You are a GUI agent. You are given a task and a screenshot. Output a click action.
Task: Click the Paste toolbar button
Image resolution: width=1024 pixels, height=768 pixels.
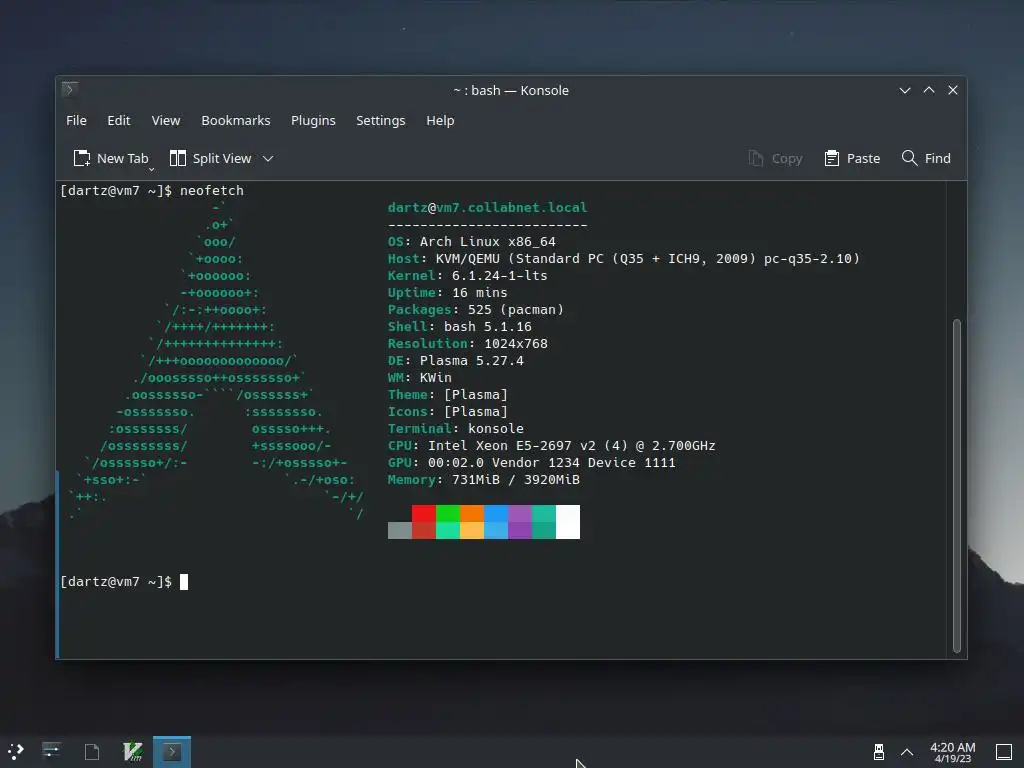click(x=852, y=159)
